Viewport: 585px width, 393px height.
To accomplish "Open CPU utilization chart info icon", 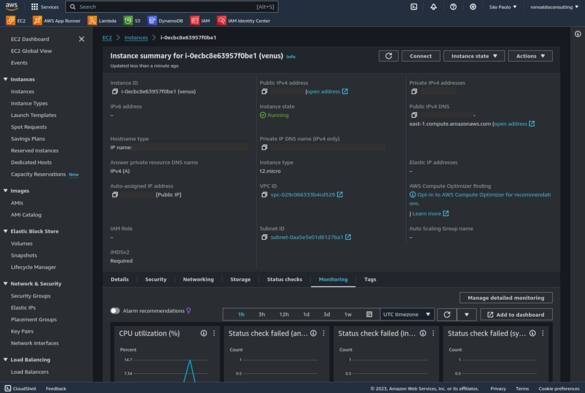I will pos(204,333).
